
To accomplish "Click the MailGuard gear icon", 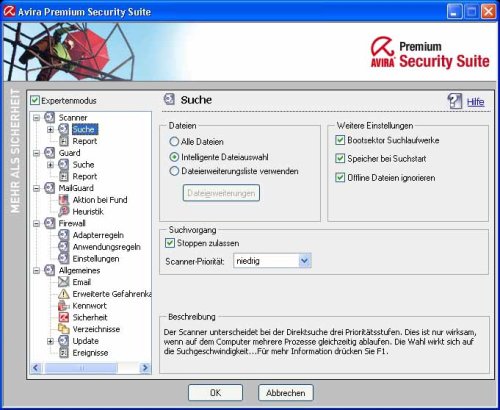I will click(50, 188).
